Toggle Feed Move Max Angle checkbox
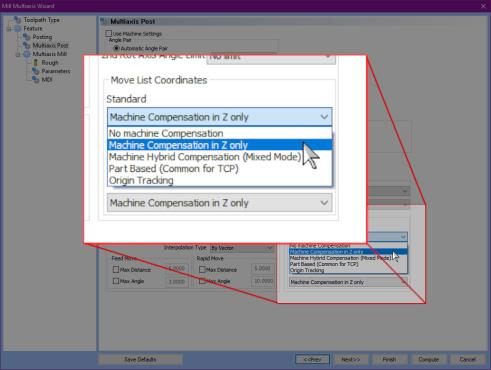Screen dimensions: 491x370 point(116,281)
